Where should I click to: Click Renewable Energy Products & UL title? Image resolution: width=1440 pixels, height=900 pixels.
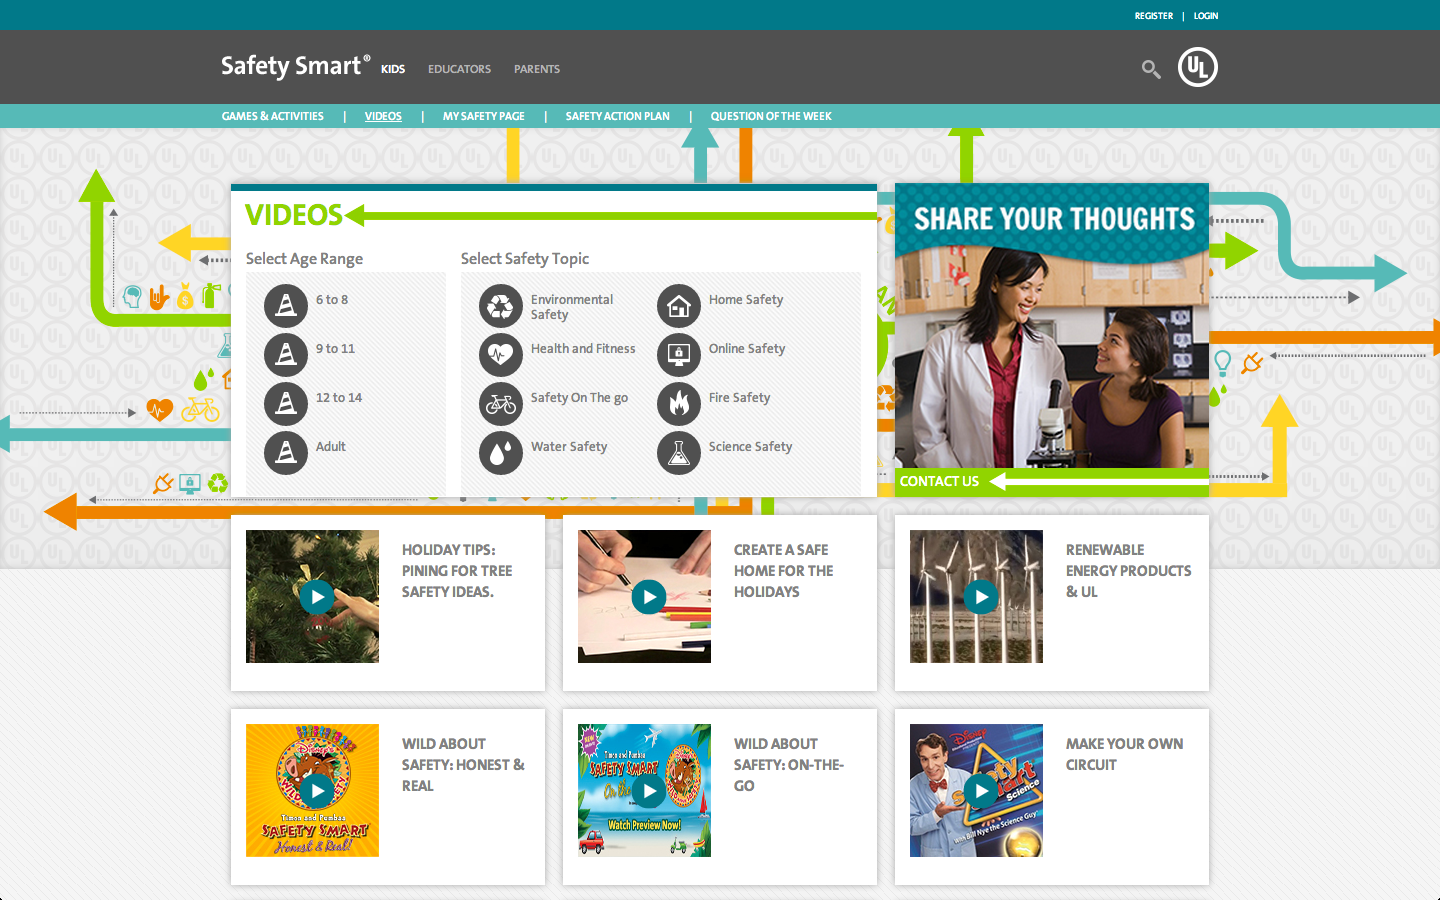[x=1128, y=571]
